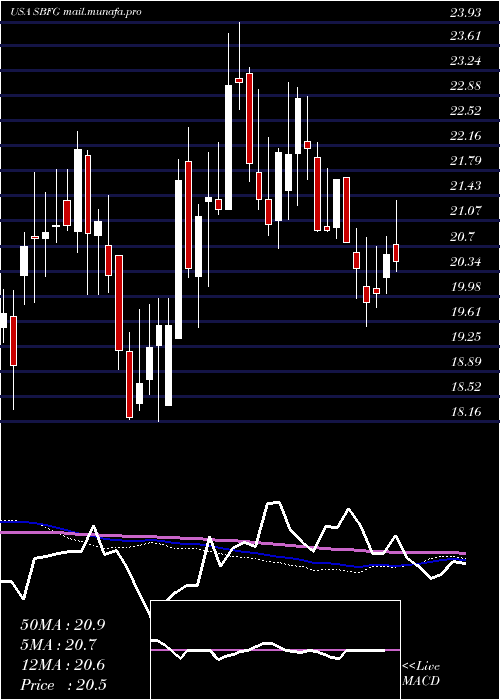The image size is (500, 700).
Task: Click the 22.52 price axis label
Action: coord(466,111)
